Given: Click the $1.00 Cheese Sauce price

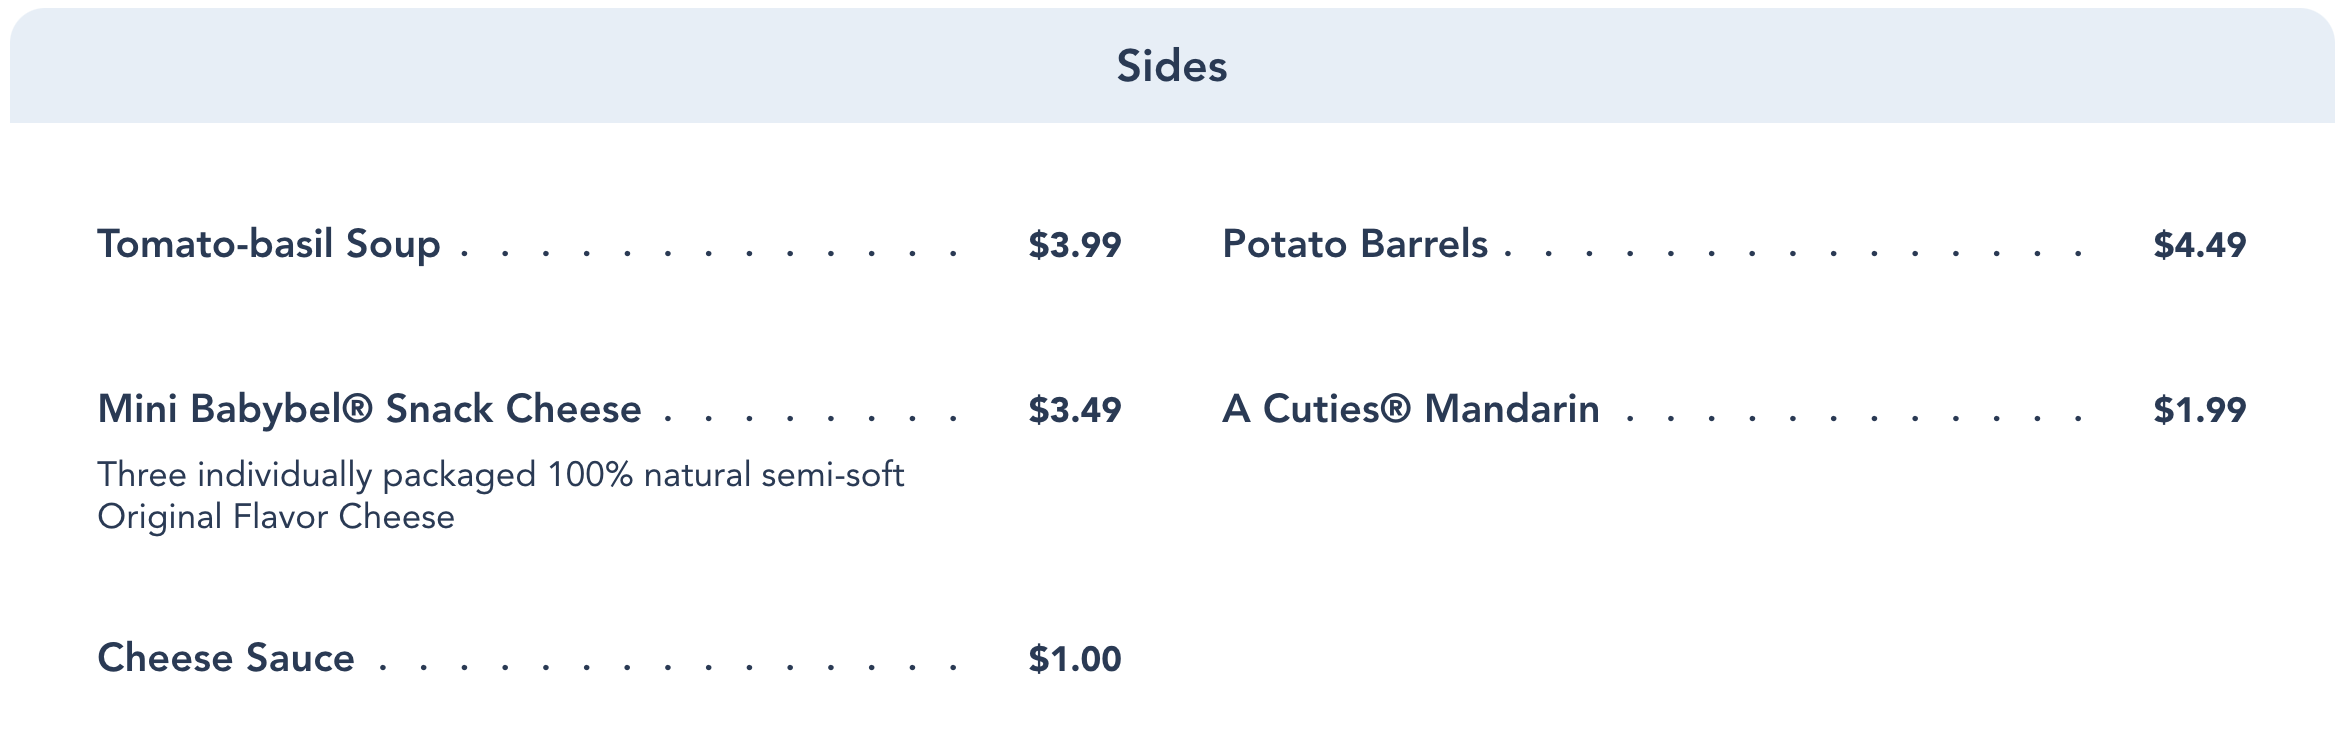Looking at the screenshot, I should click(1074, 659).
